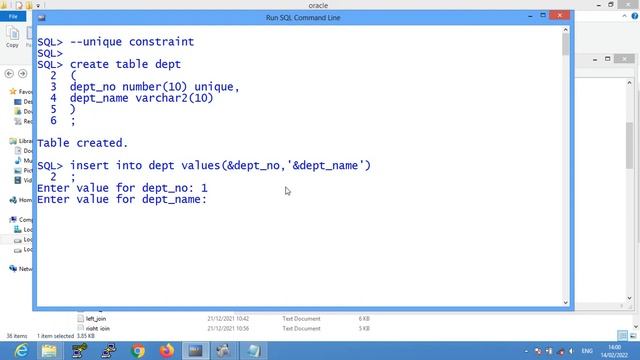Viewport: 640px width, 360px height.
Task: Show hidden tray icons arrow
Action: tap(526, 351)
